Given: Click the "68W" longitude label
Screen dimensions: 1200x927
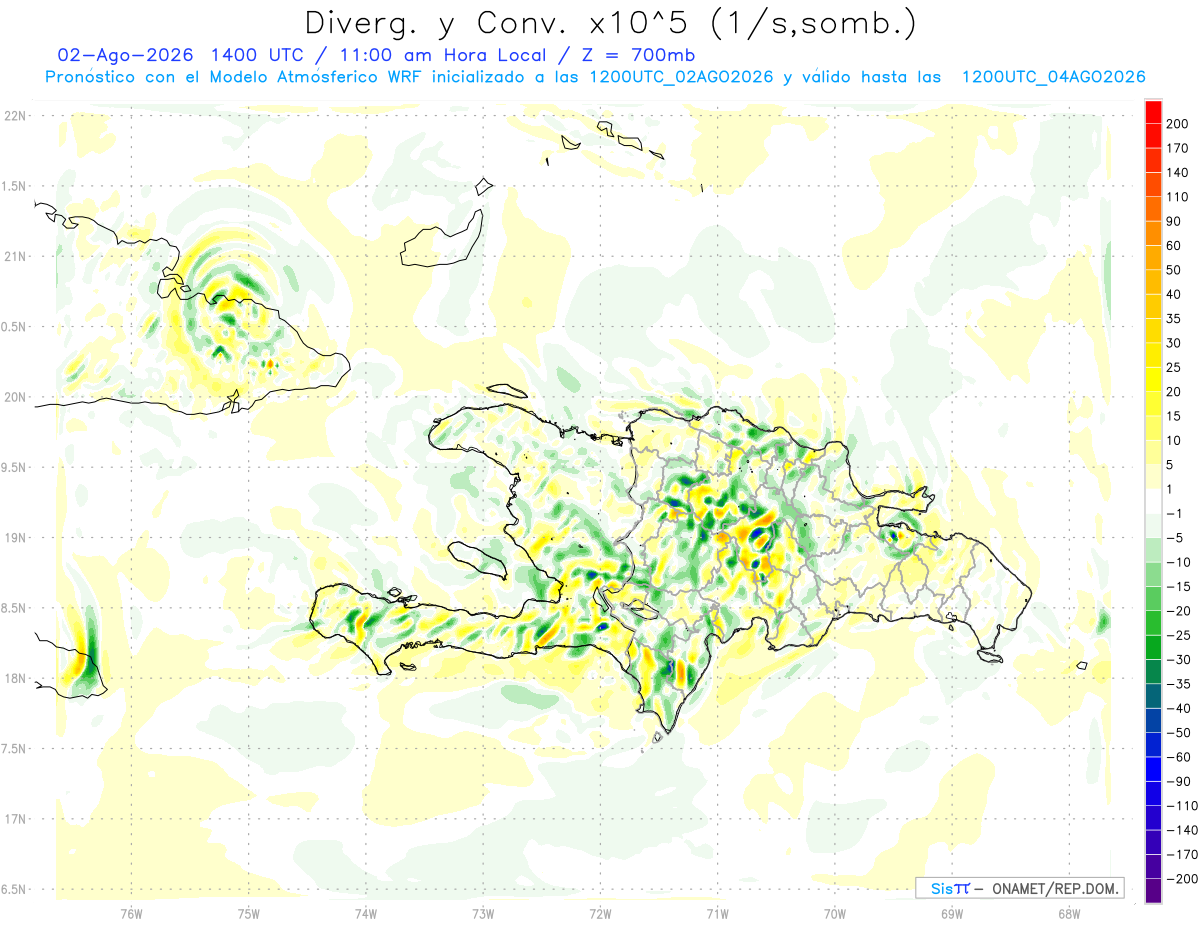Looking at the screenshot, I should point(1069,914).
